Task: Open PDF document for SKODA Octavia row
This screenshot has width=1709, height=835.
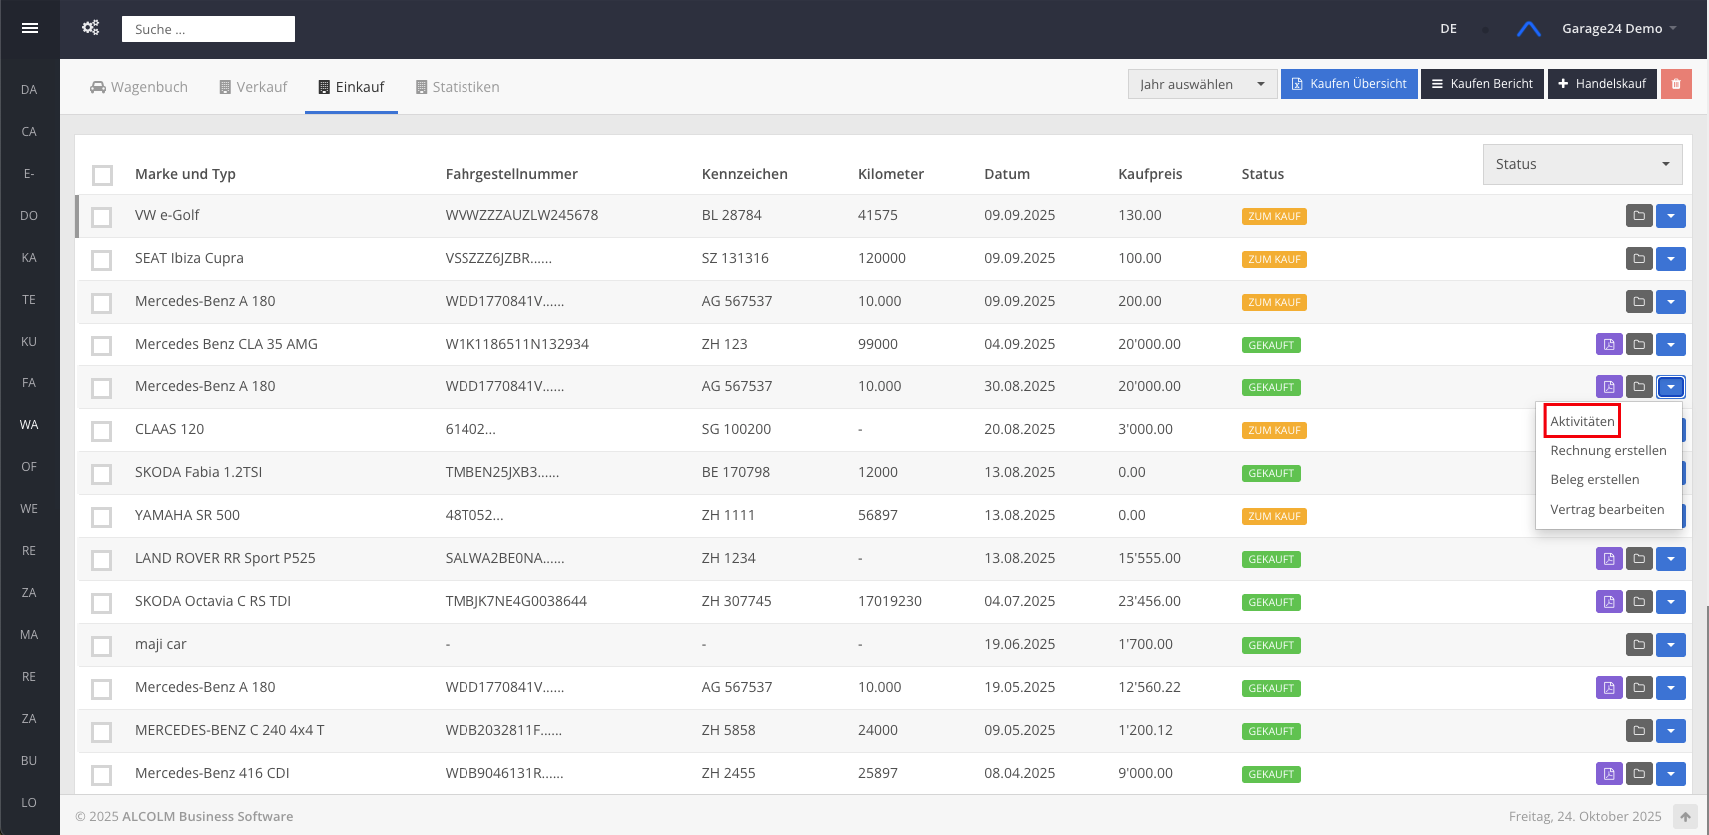Action: click(1609, 602)
